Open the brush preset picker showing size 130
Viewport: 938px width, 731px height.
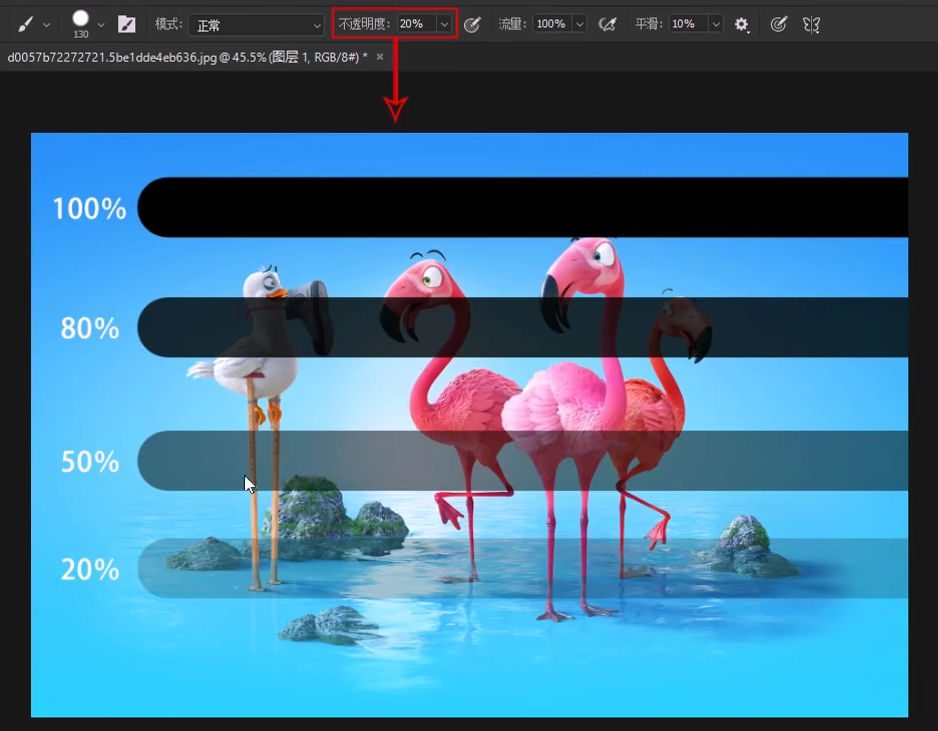pos(81,23)
